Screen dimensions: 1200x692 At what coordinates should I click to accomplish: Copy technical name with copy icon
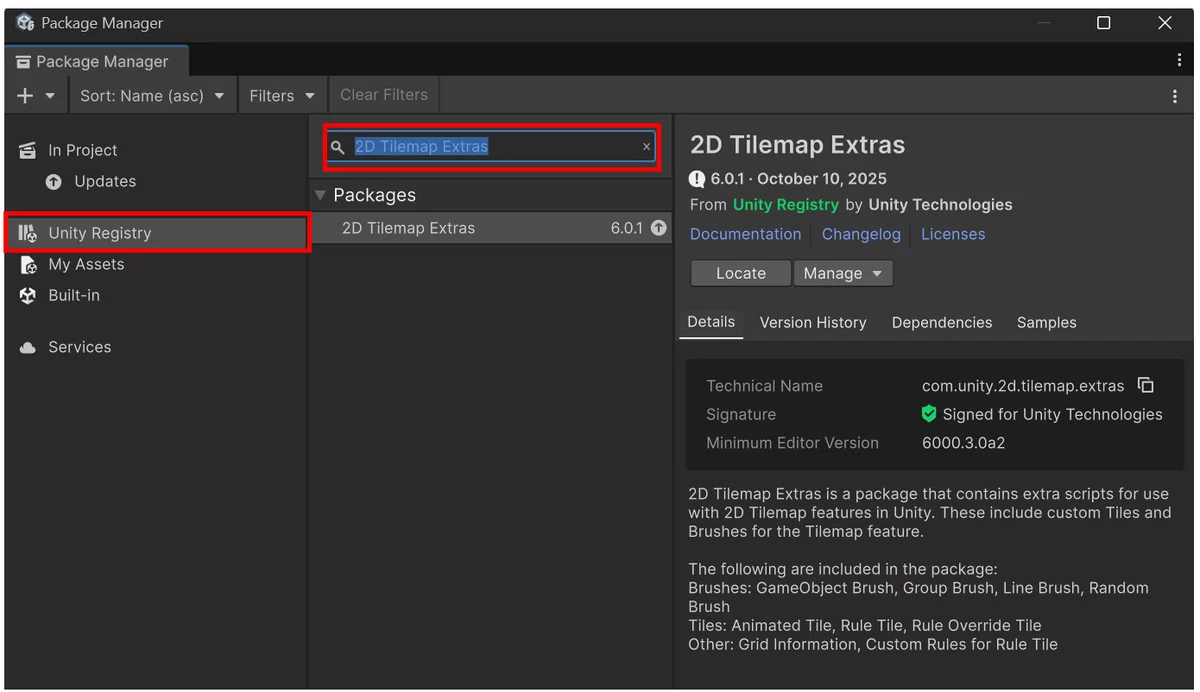pyautogui.click(x=1146, y=385)
